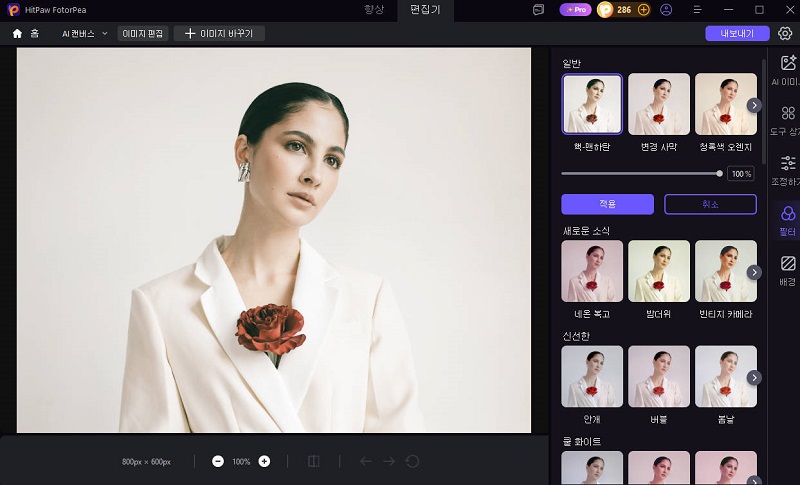Click the filter panel scrollbar
The image size is (800, 485).
[x=763, y=112]
